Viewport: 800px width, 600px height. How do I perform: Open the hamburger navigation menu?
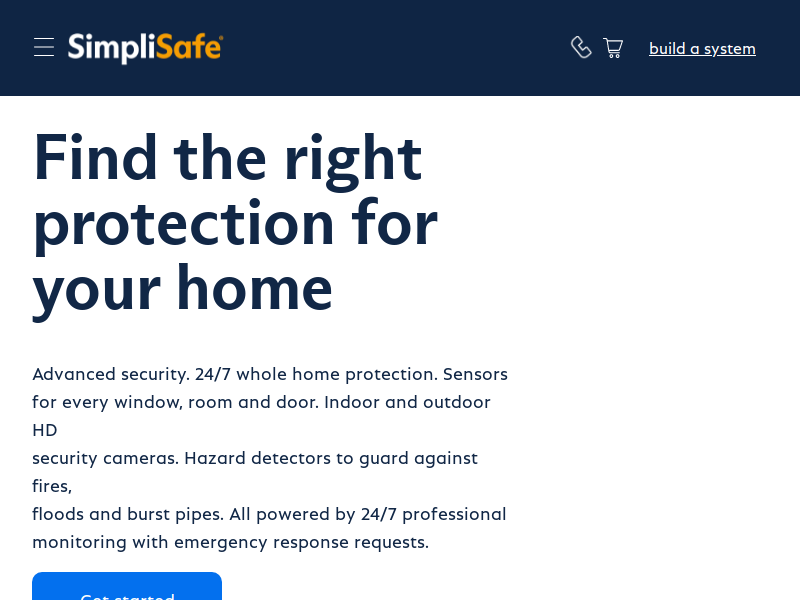(x=44, y=47)
